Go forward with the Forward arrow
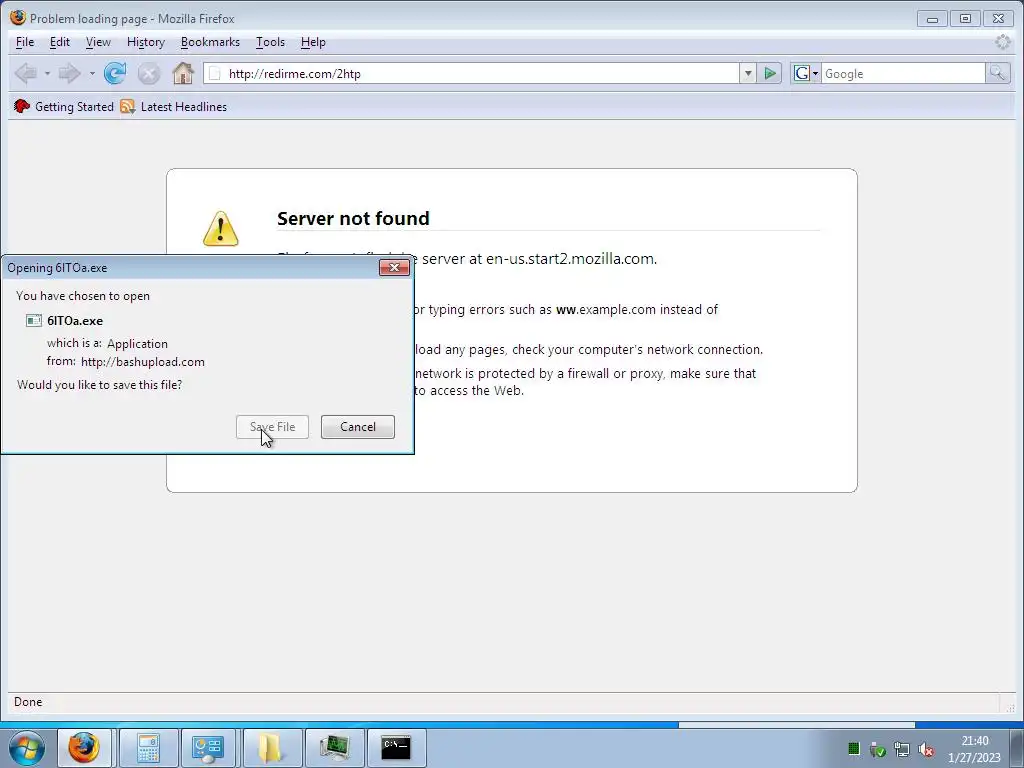Viewport: 1024px width, 768px height. [69, 73]
